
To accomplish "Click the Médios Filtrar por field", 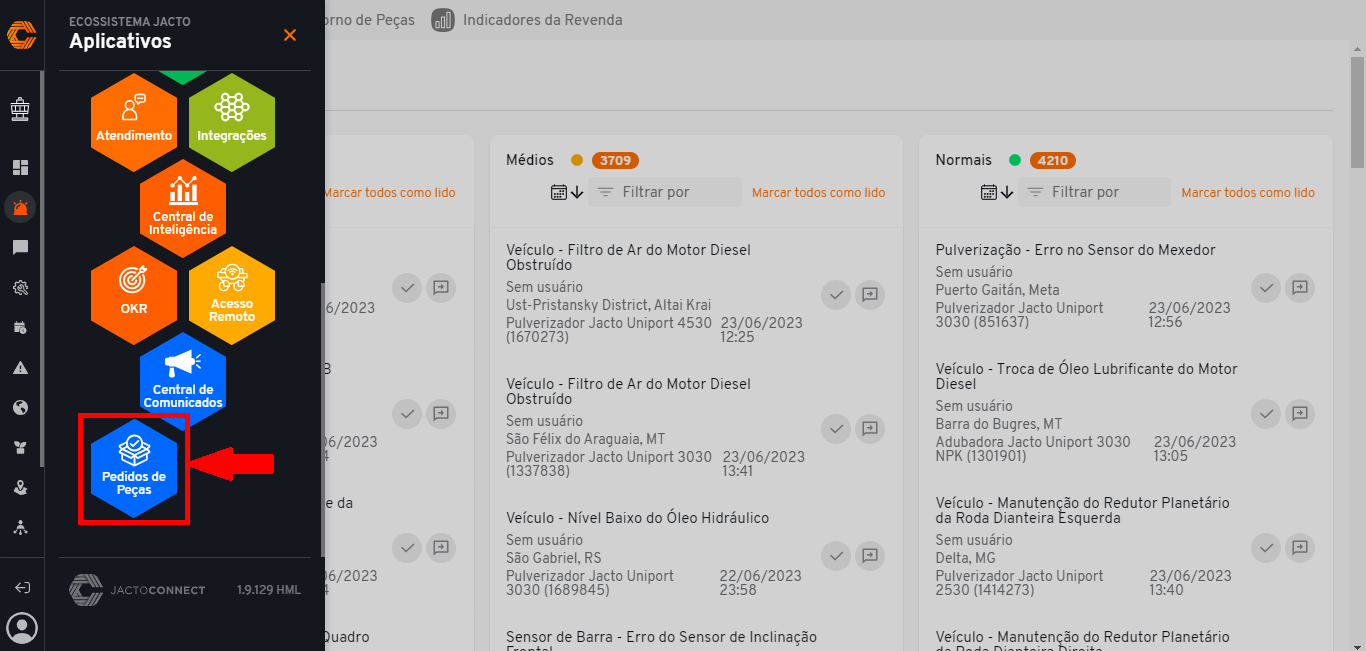I will [665, 192].
